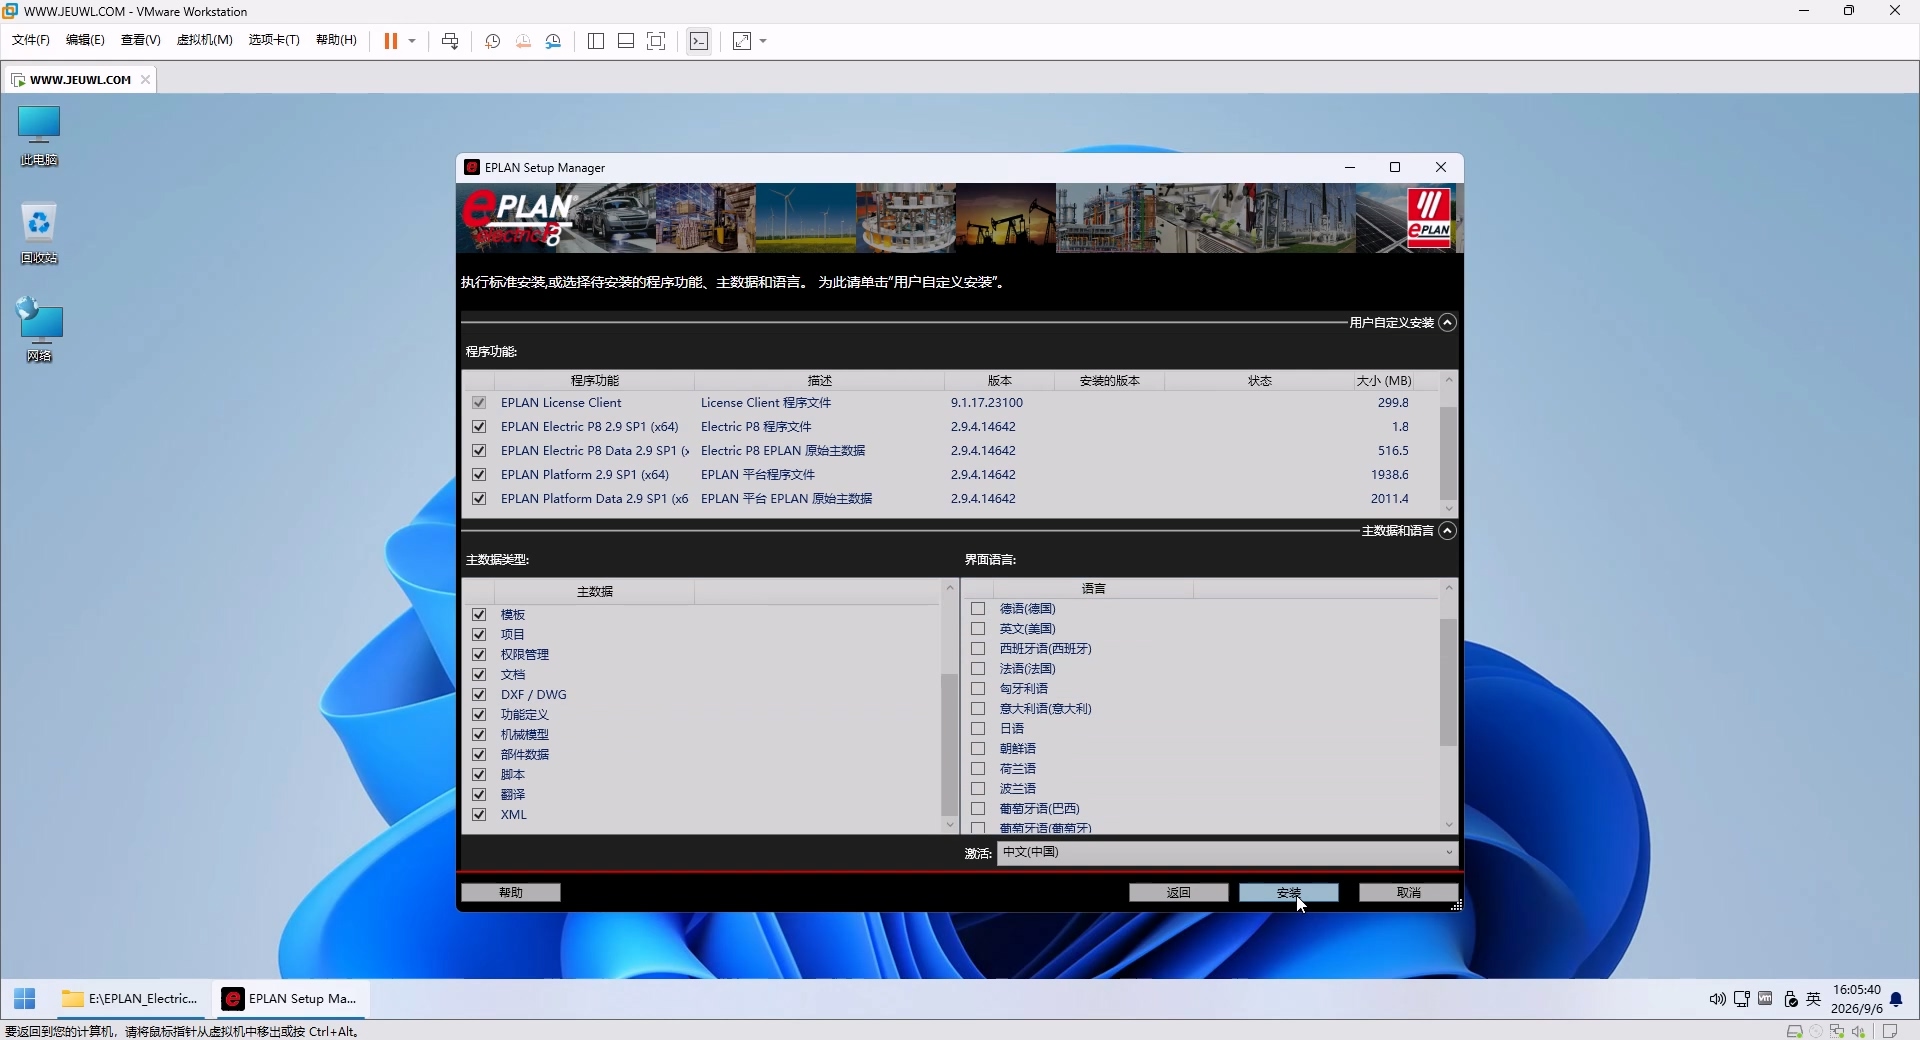Click the message log icon in VMware status bar
Image resolution: width=1920 pixels, height=1040 pixels.
pyautogui.click(x=1890, y=1031)
